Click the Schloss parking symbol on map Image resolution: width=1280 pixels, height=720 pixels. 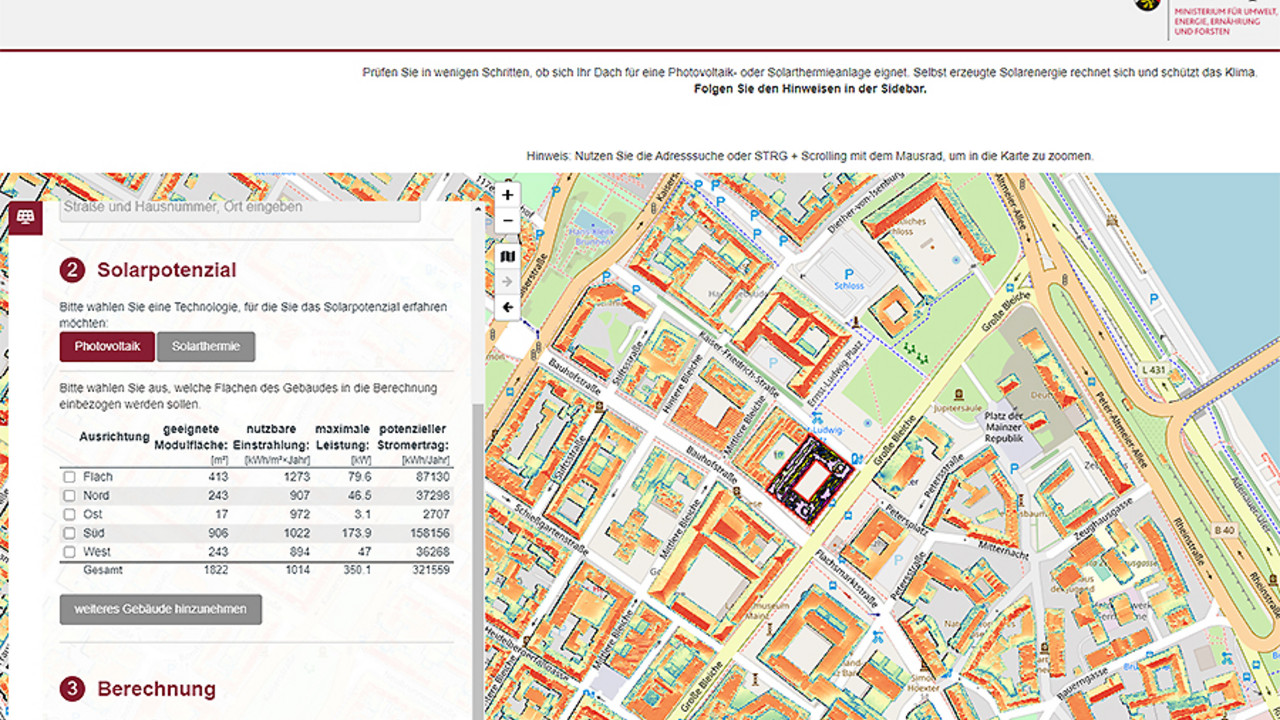click(x=848, y=273)
